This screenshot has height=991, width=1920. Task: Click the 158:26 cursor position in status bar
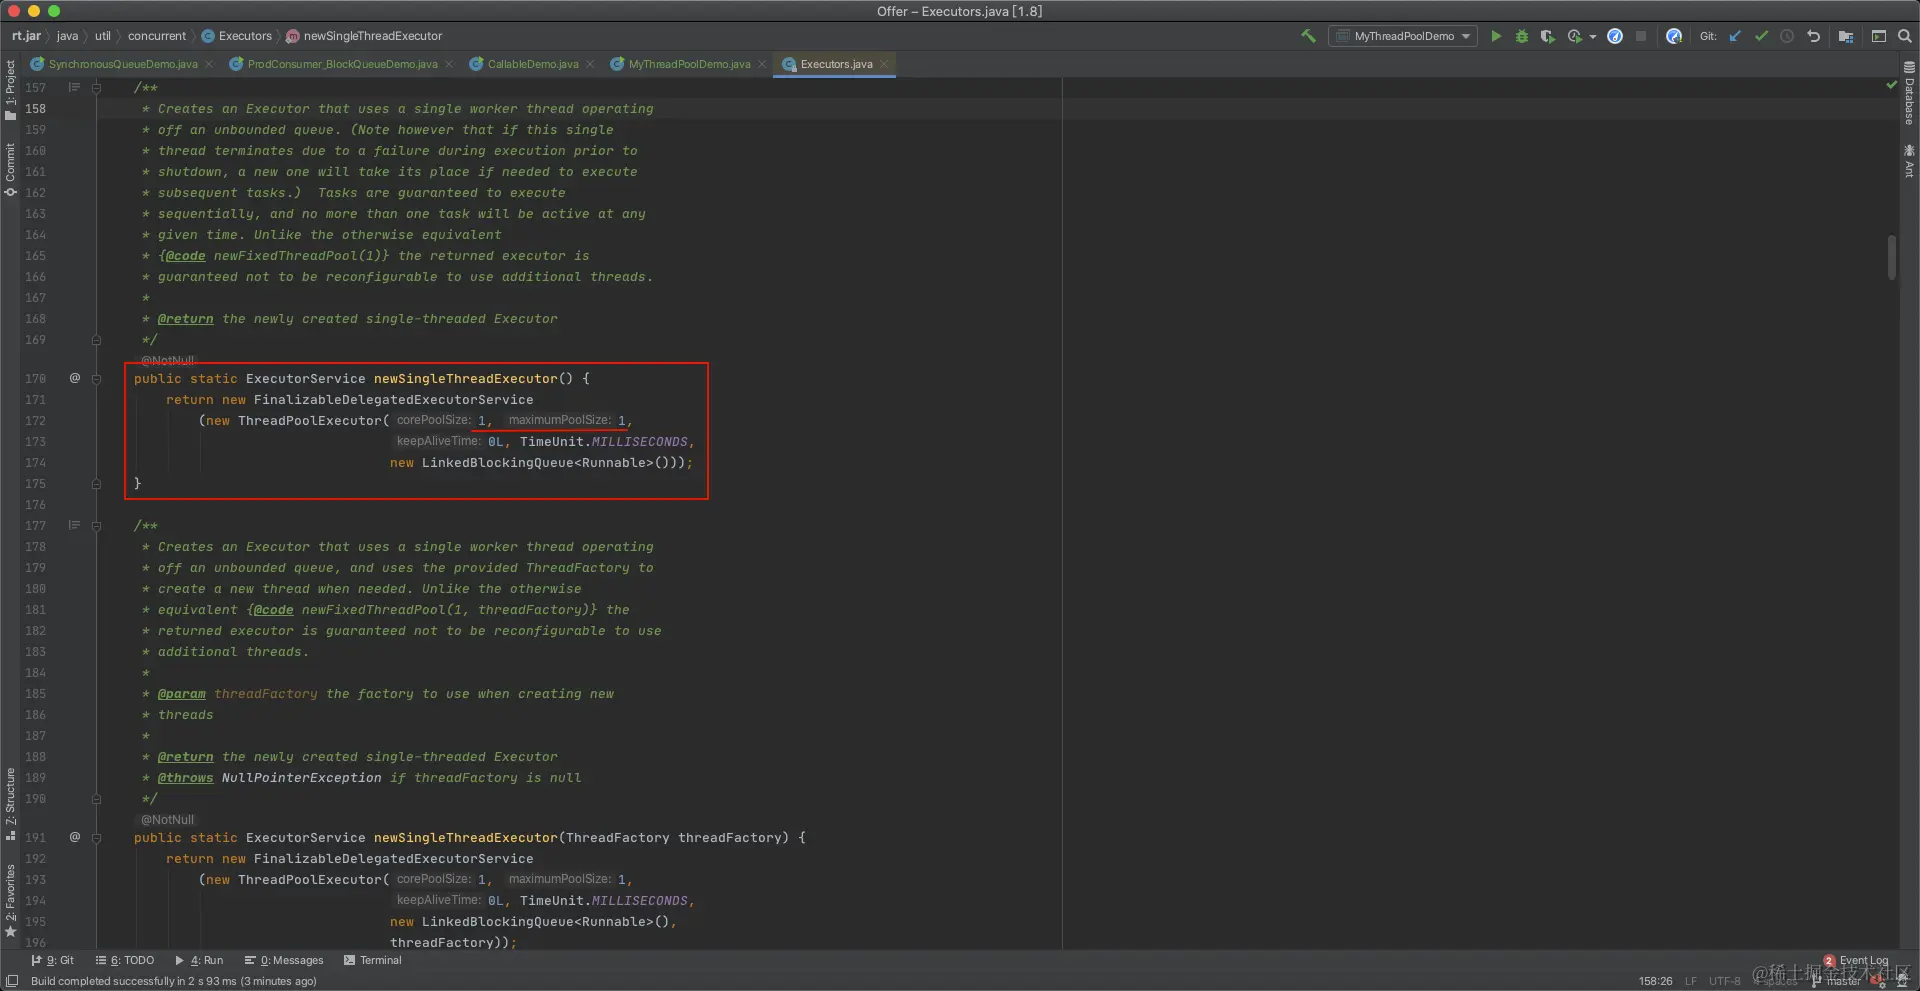1655,981
